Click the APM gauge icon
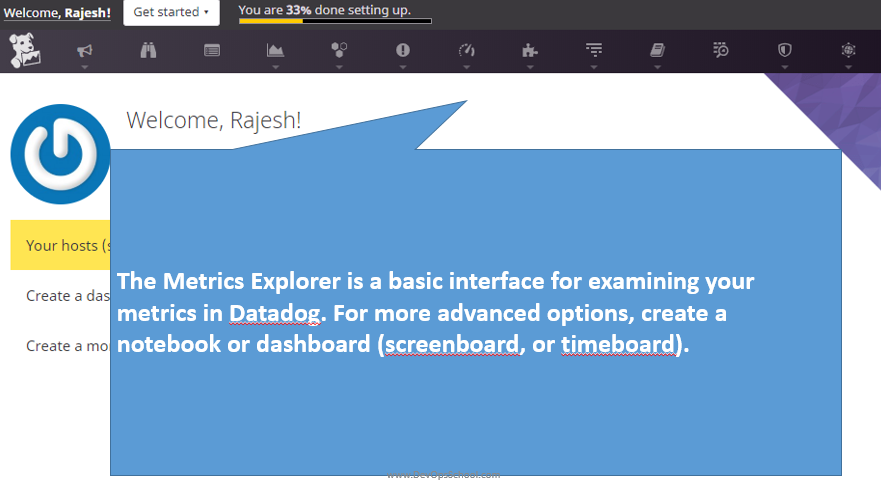This screenshot has width=881, height=494. pyautogui.click(x=466, y=50)
